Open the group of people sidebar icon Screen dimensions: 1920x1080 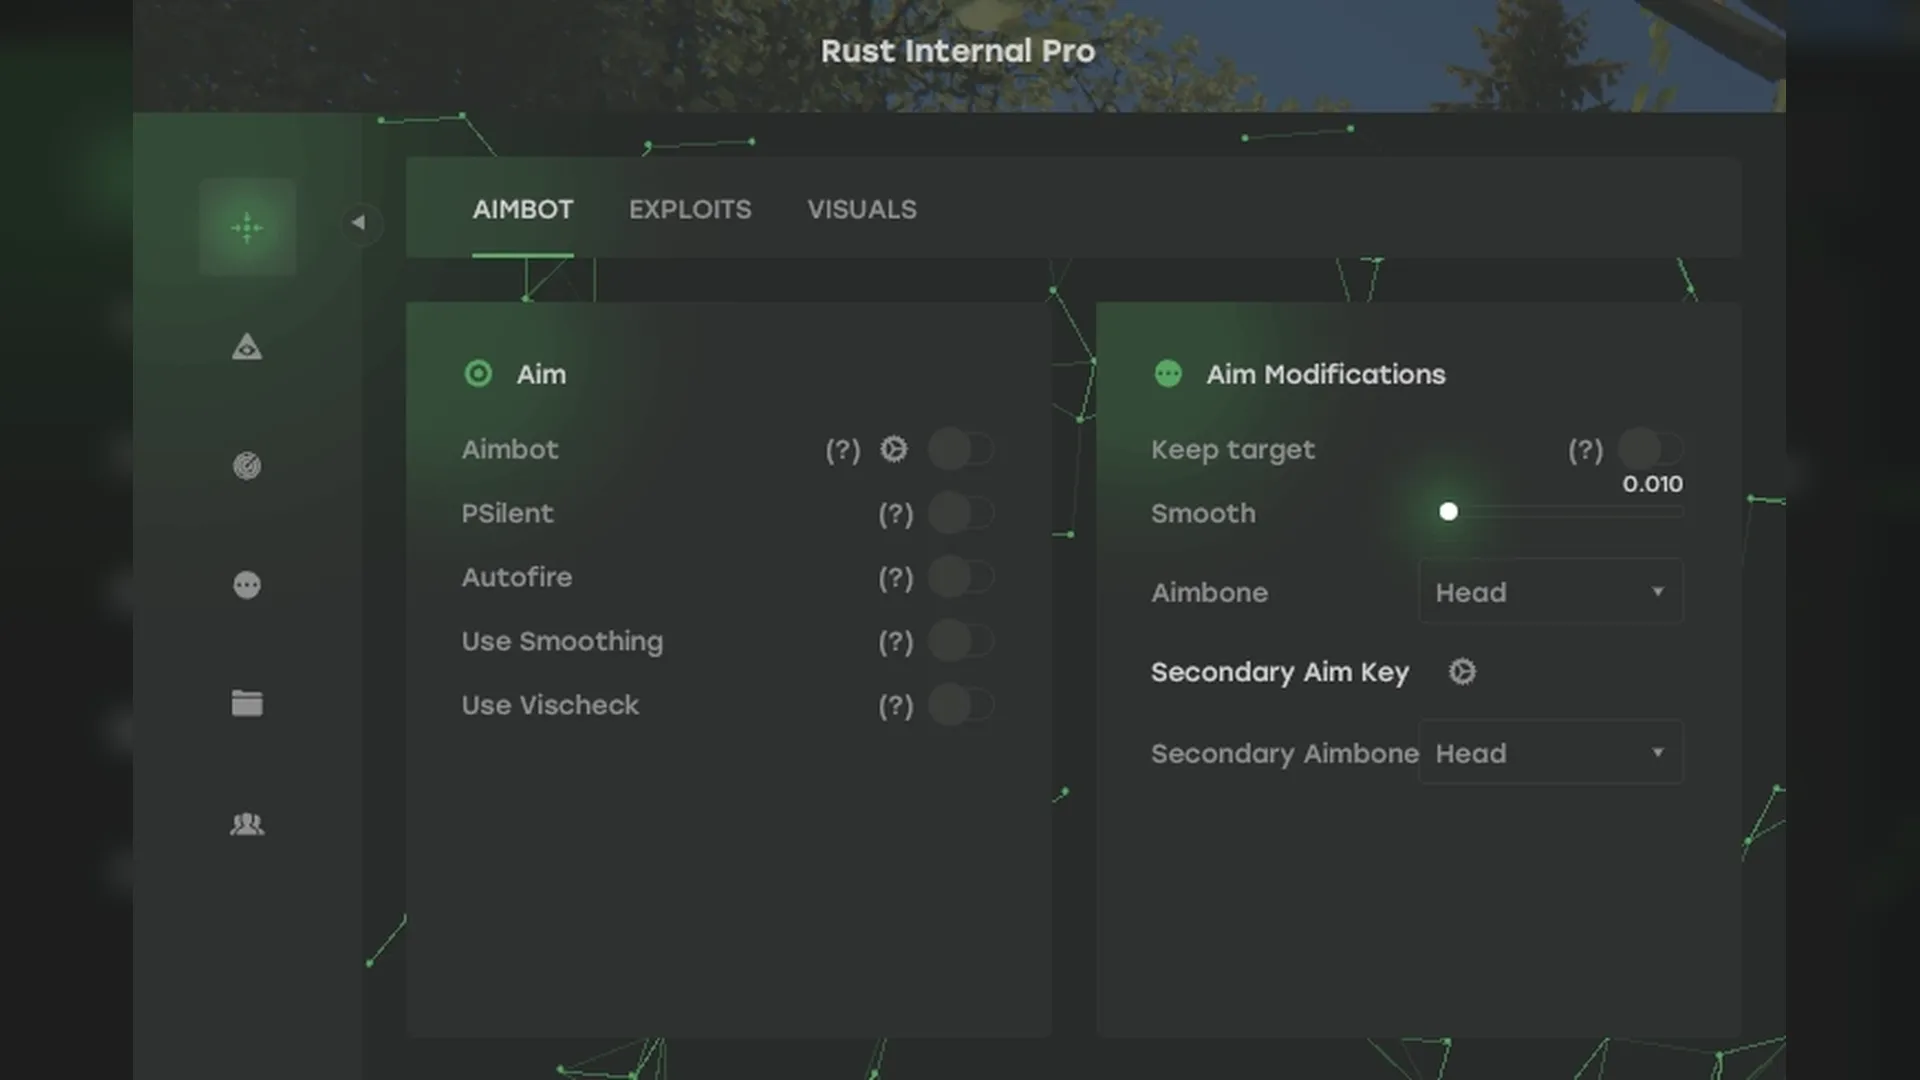pyautogui.click(x=247, y=824)
